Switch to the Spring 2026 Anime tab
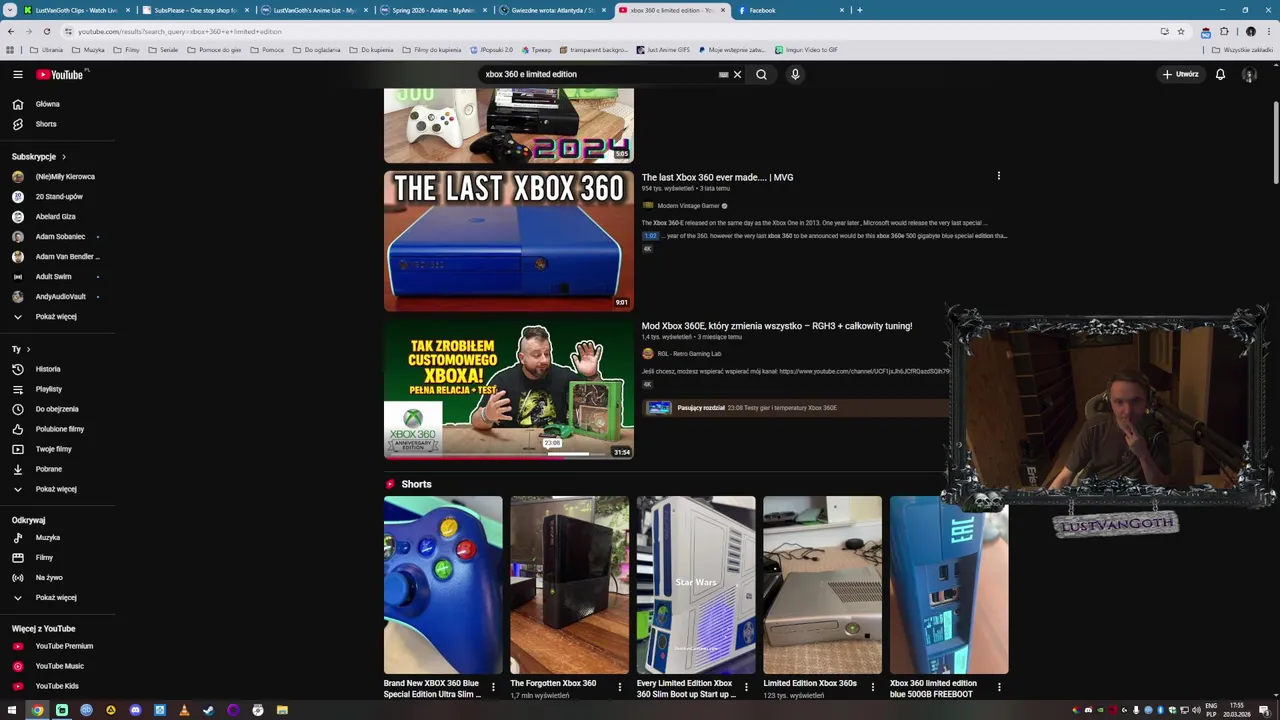The width and height of the screenshot is (1280, 720). [x=432, y=10]
